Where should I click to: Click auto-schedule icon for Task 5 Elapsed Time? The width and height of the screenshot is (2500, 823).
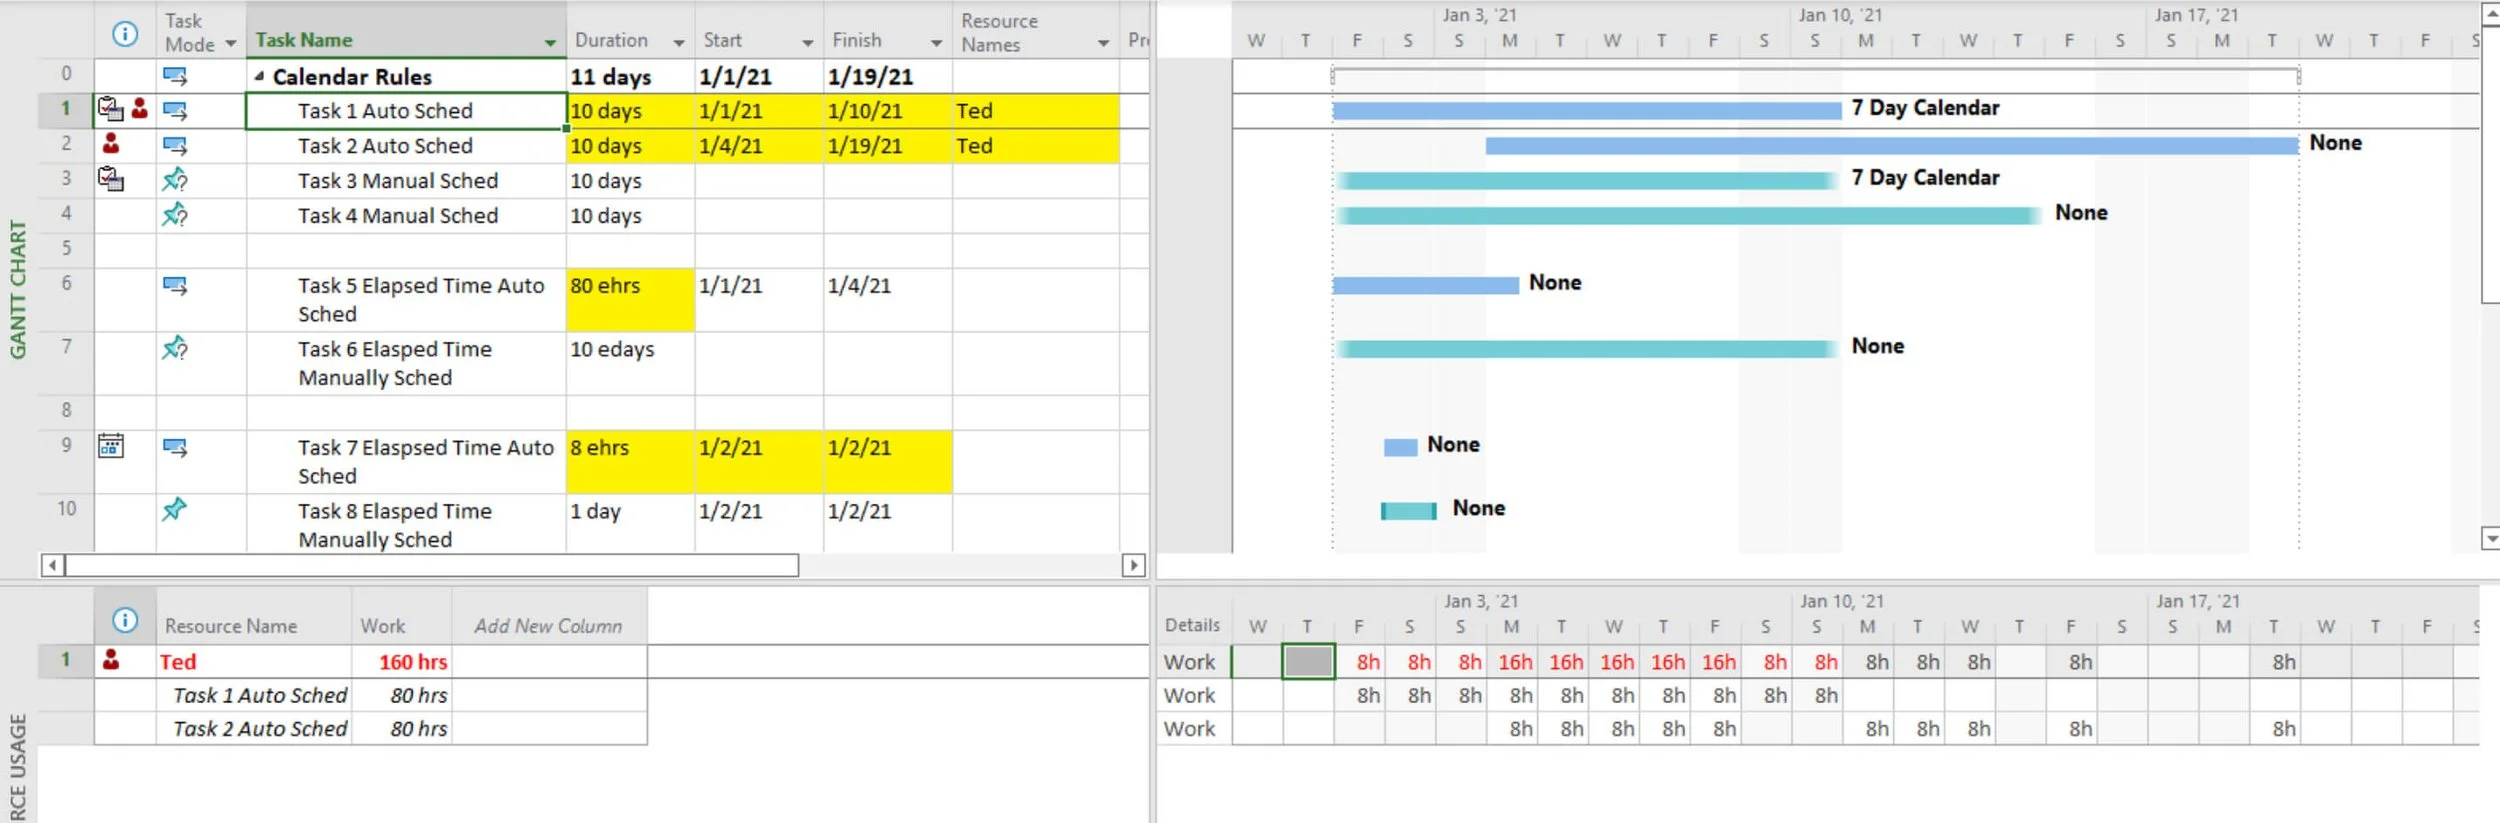(x=175, y=286)
